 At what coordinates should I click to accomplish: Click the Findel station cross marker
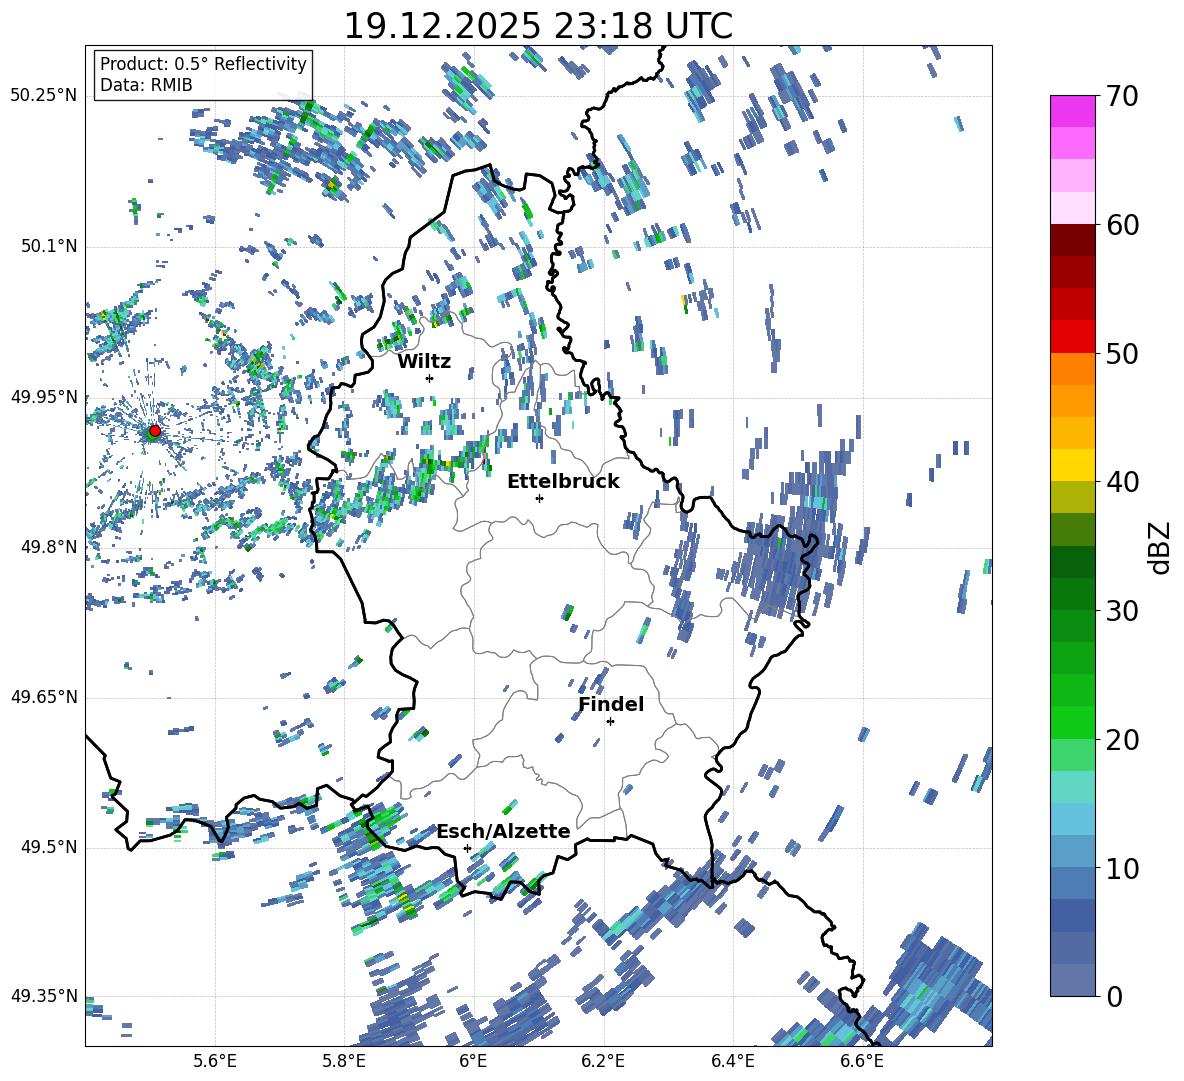click(x=610, y=721)
